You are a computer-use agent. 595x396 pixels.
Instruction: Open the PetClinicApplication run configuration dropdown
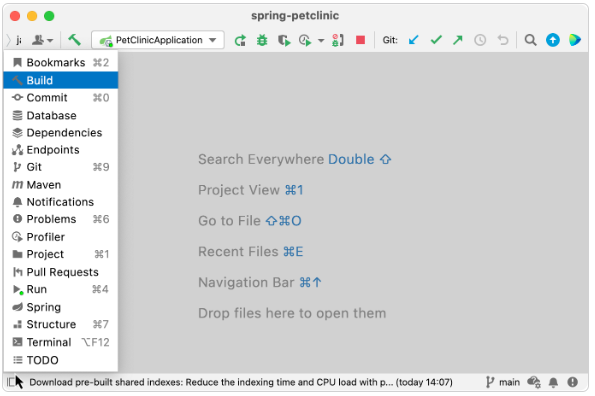(158, 40)
